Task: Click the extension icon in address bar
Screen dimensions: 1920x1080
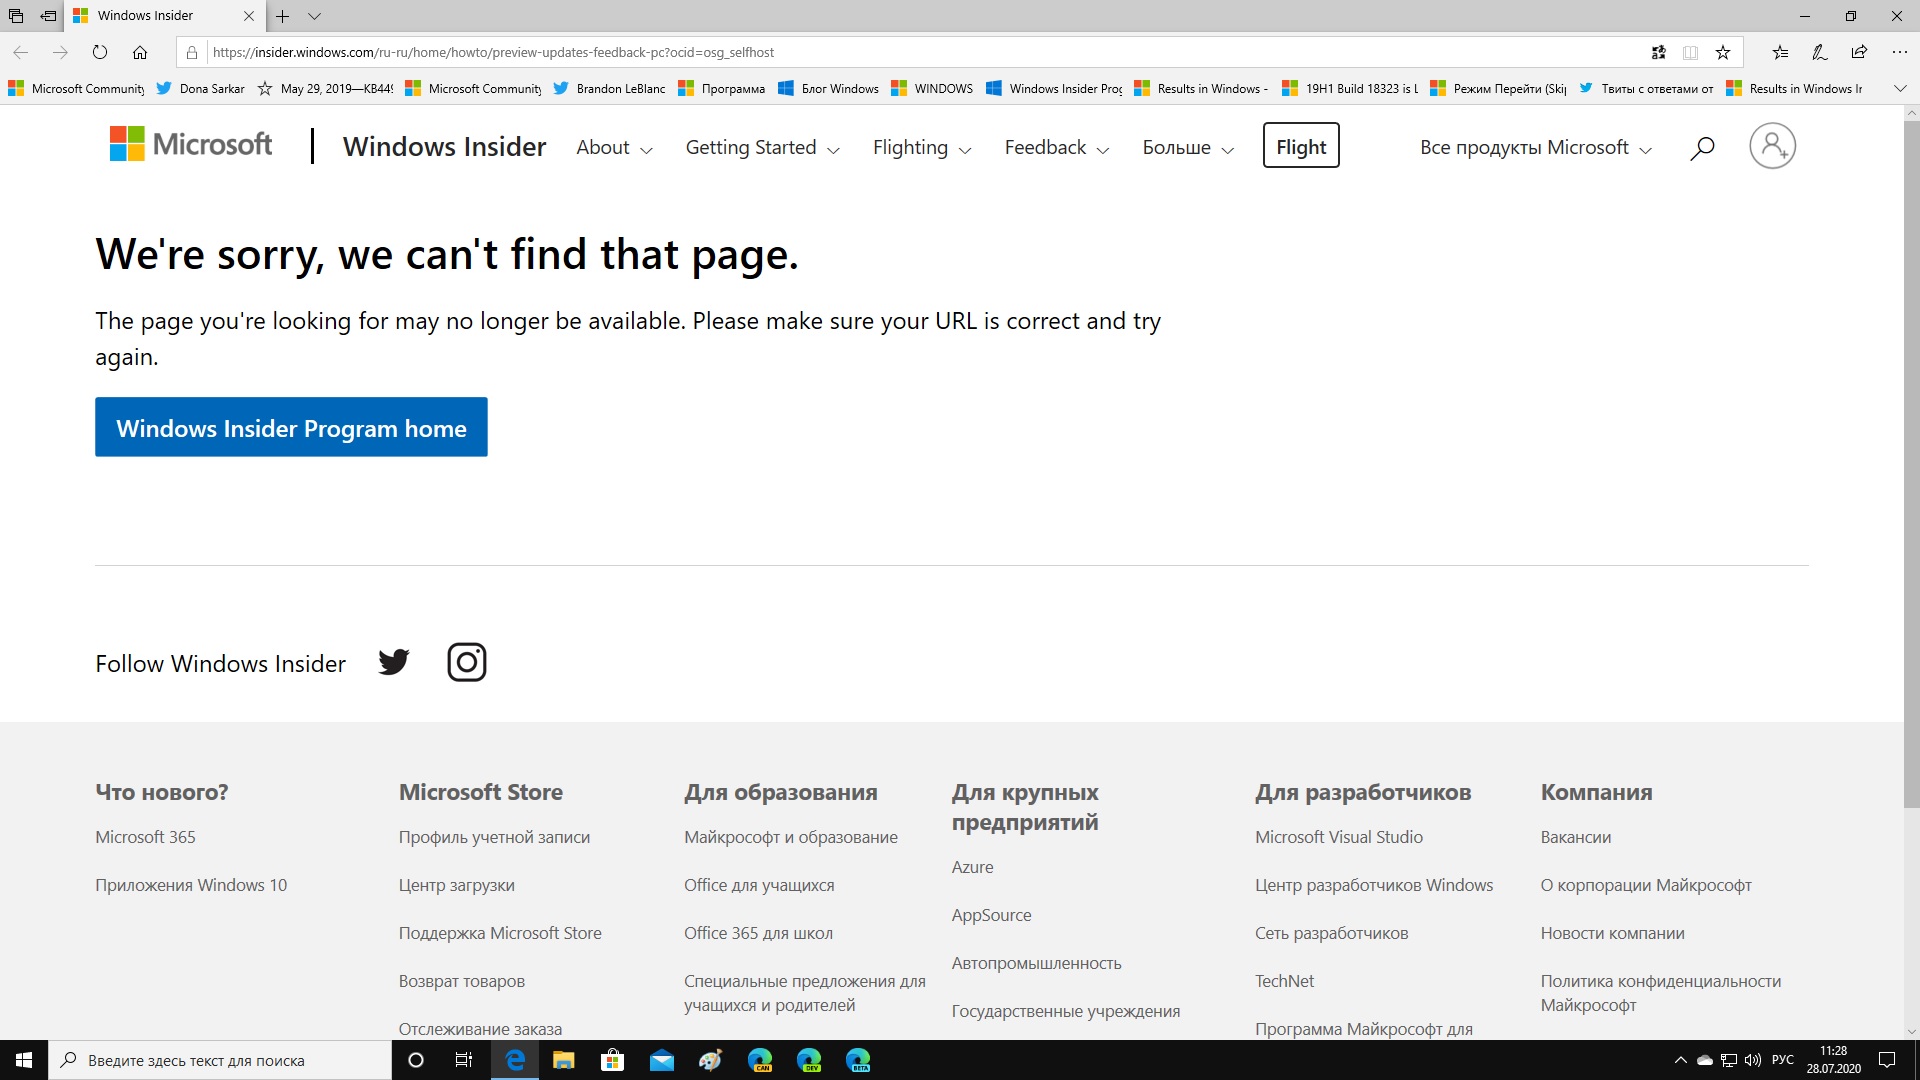Action: pos(1658,52)
